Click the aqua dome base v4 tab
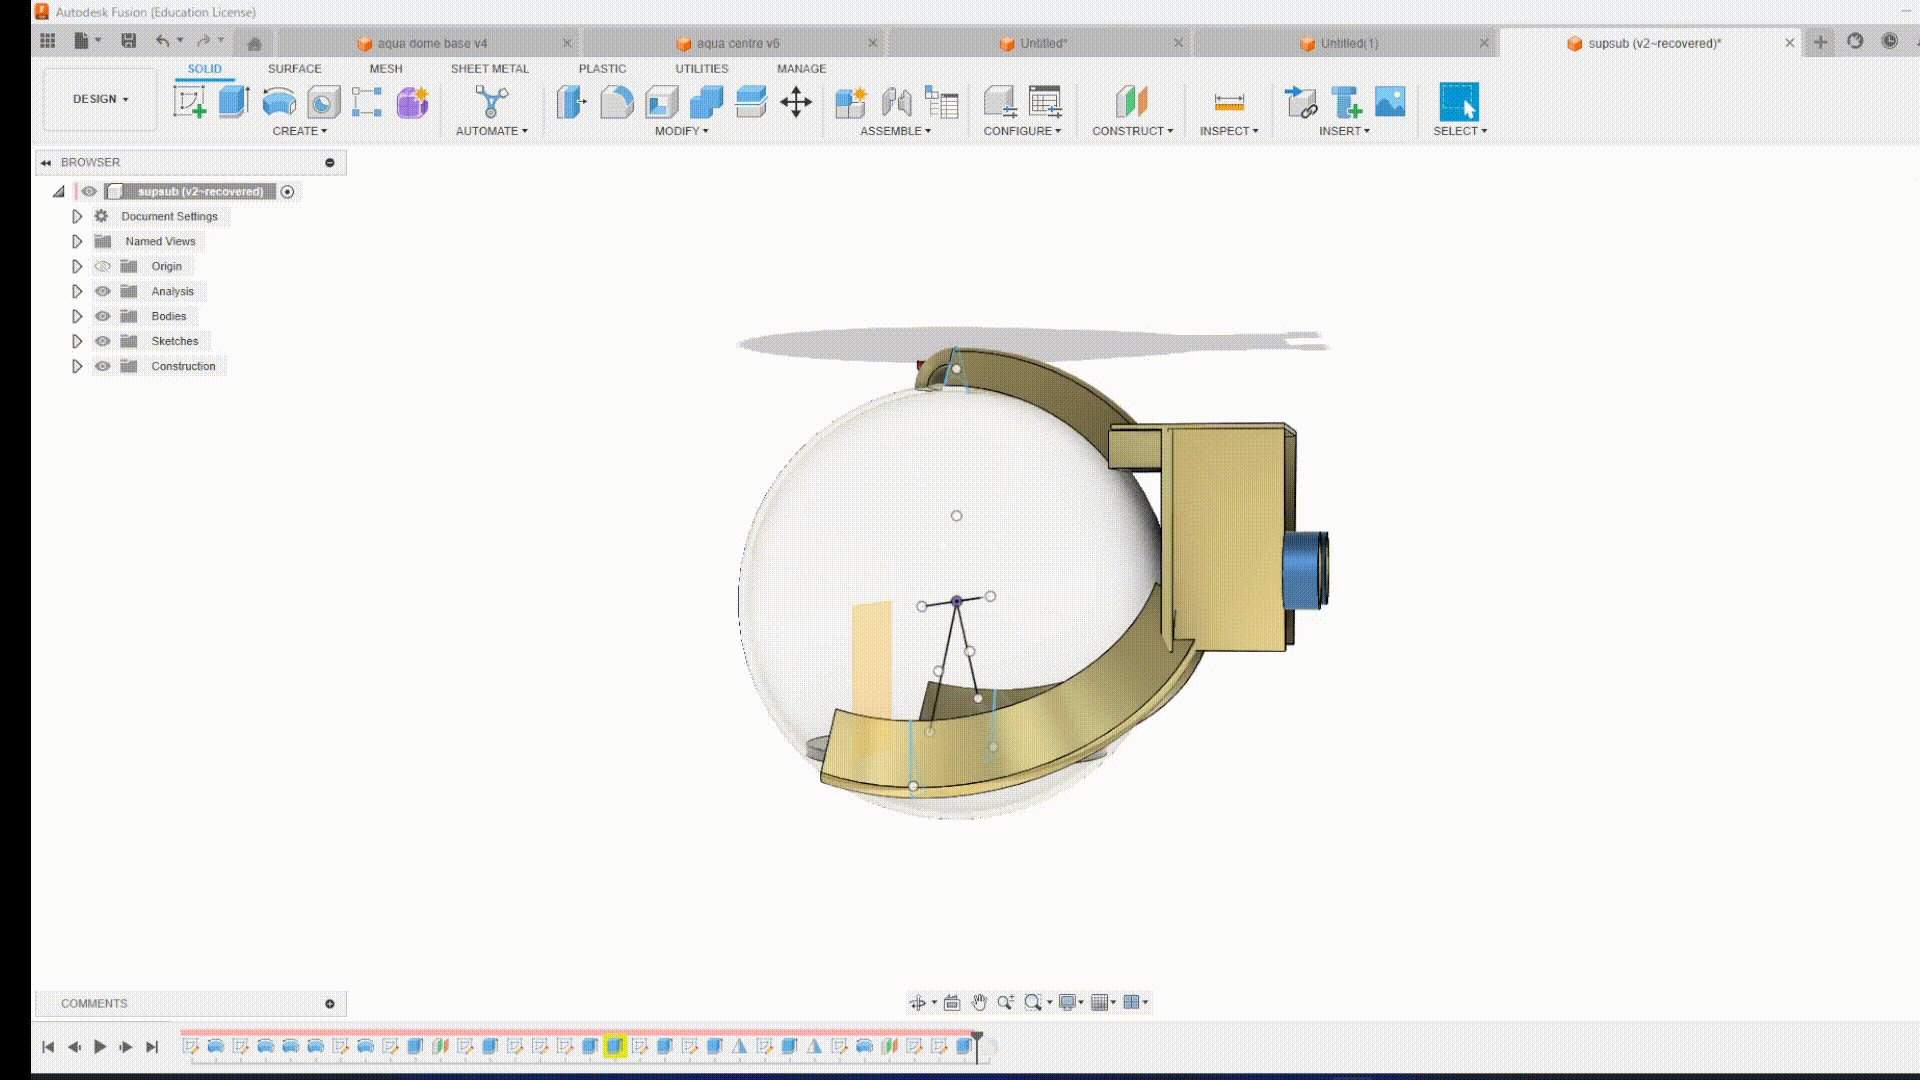1920x1080 pixels. tap(433, 42)
